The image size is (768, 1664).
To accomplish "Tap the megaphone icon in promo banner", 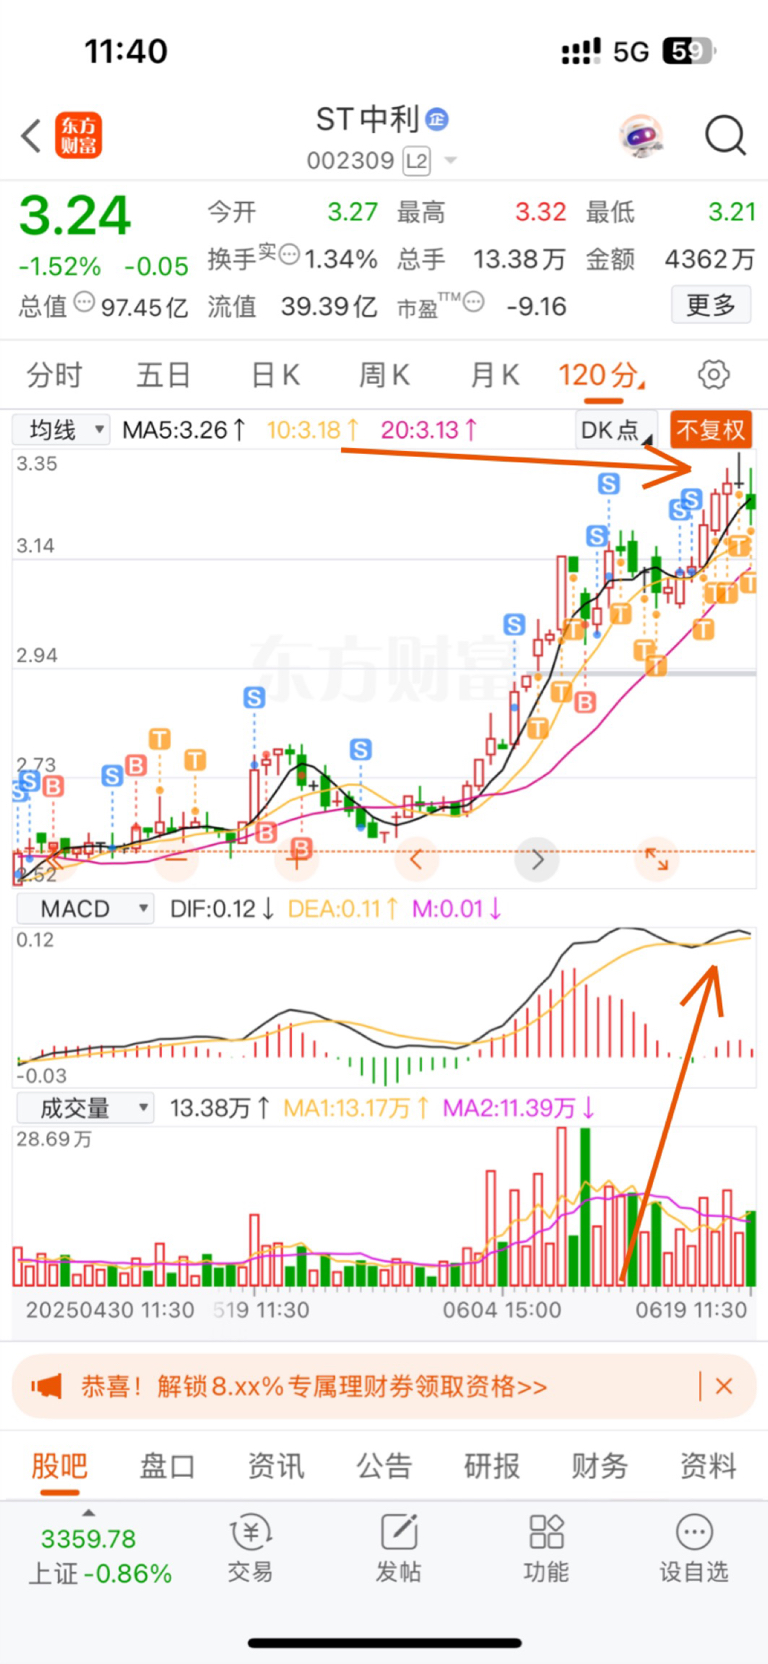I will click(x=47, y=1386).
